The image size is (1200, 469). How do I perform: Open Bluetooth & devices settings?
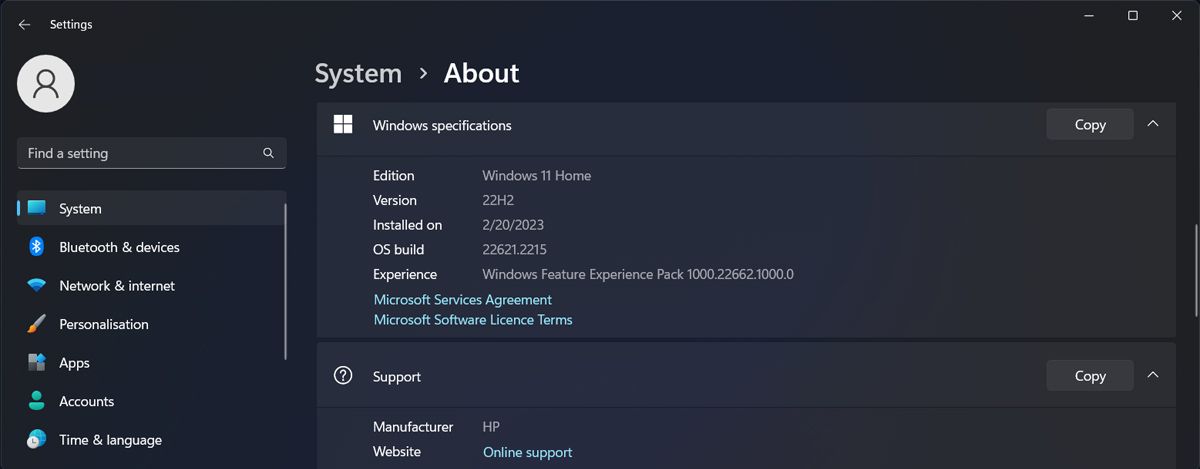(152, 247)
